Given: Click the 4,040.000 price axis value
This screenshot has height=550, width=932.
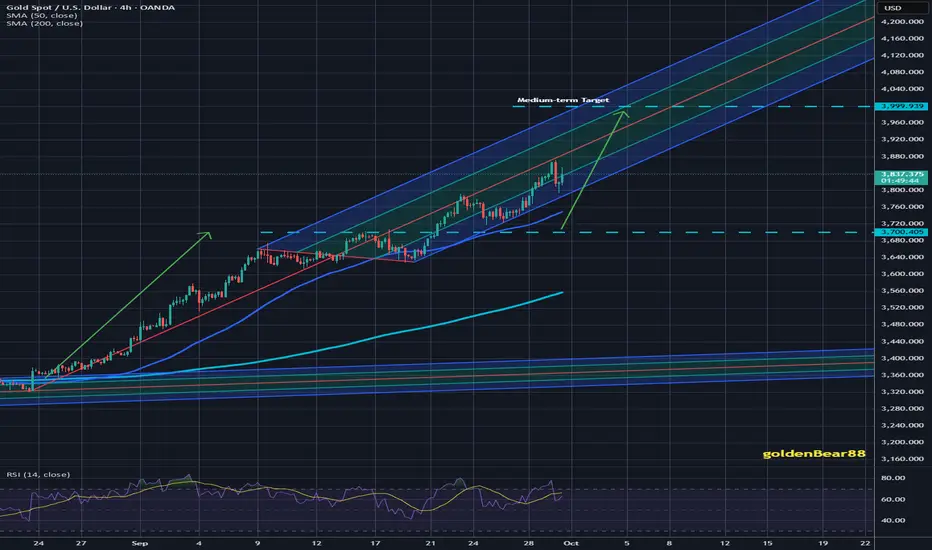Looking at the screenshot, I should click(x=902, y=89).
